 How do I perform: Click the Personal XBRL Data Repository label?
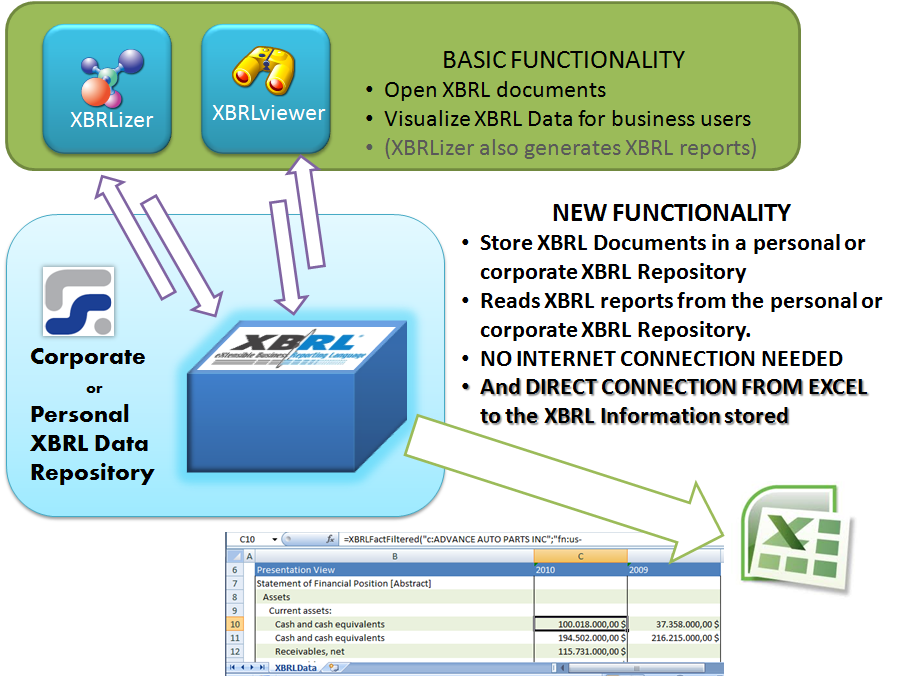point(92,443)
